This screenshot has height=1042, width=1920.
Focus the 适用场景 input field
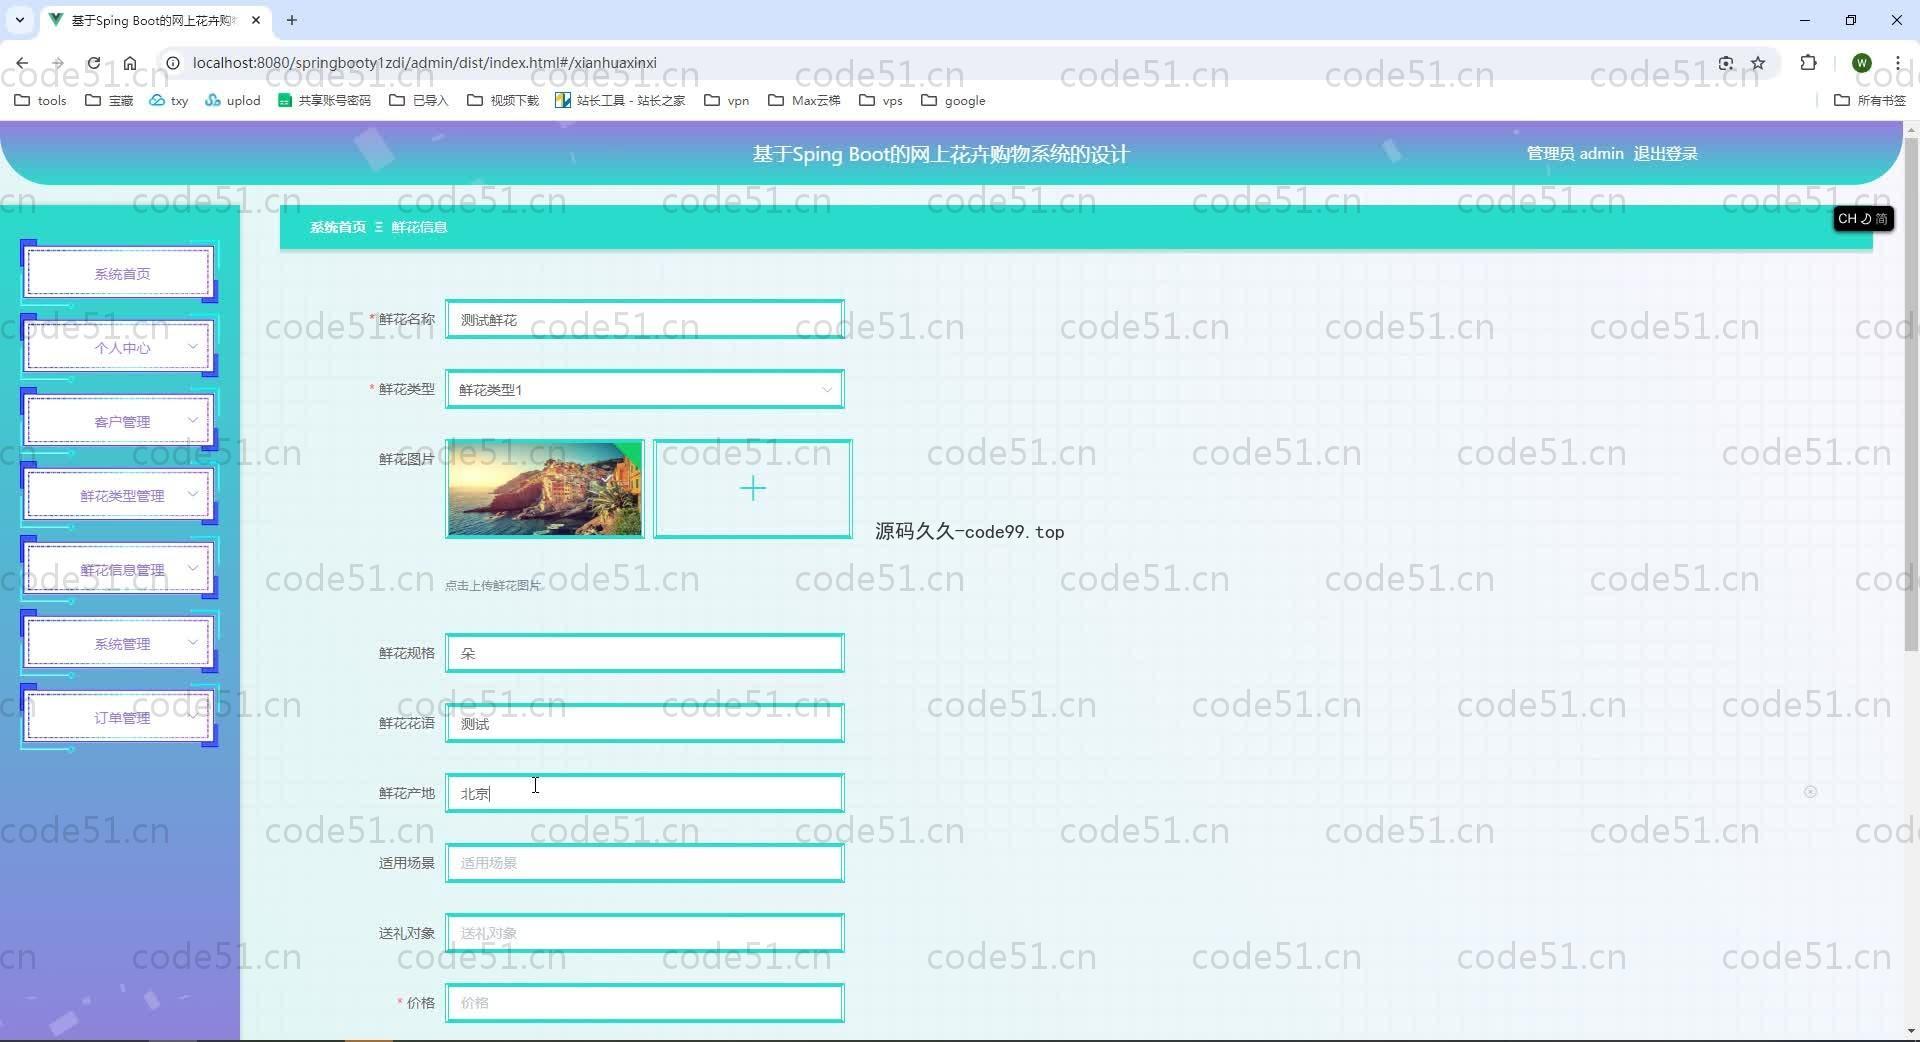645,863
